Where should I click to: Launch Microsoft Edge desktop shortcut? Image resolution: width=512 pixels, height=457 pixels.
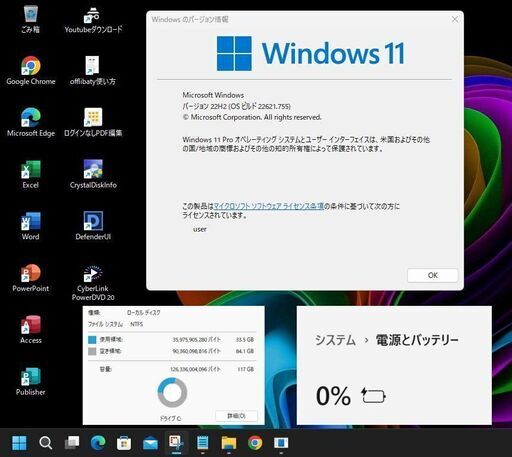(31, 122)
